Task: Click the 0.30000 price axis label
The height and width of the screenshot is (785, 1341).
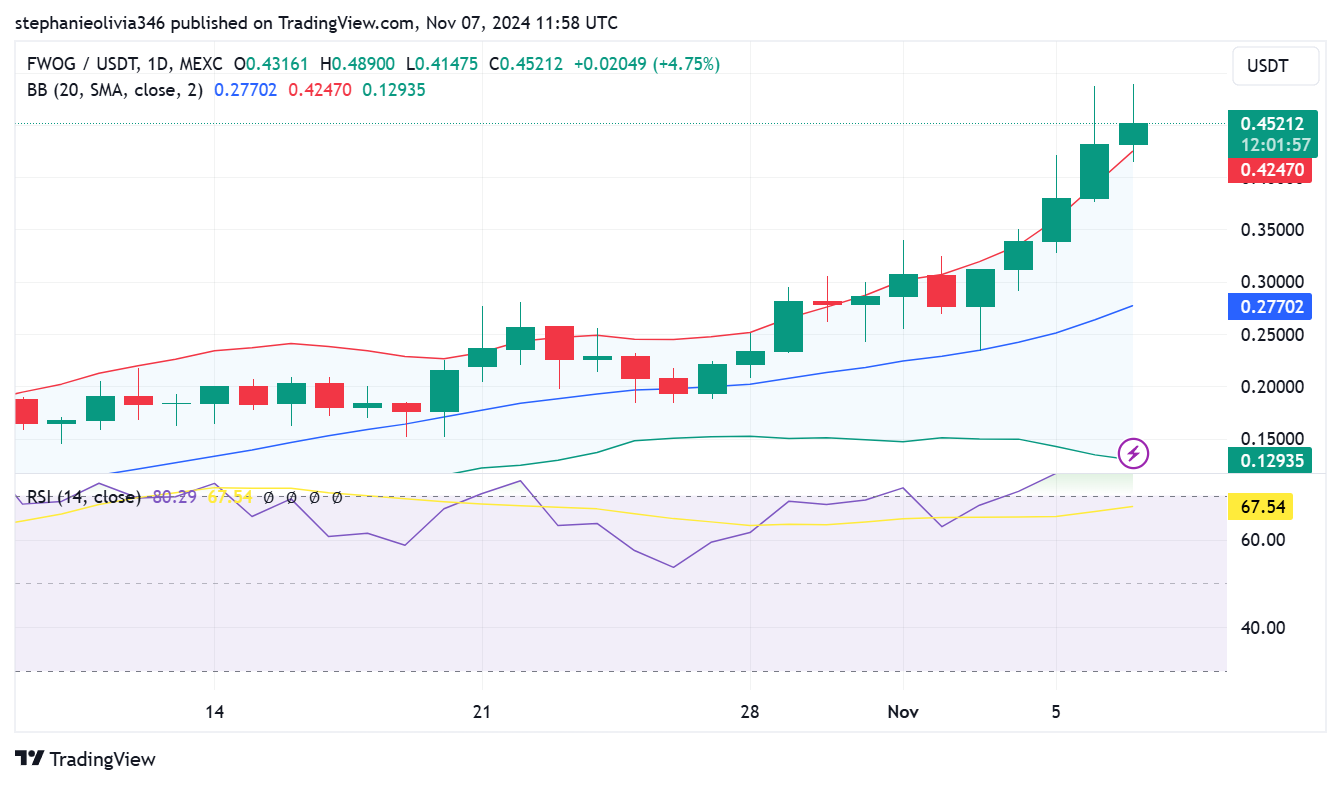Action: [x=1272, y=282]
